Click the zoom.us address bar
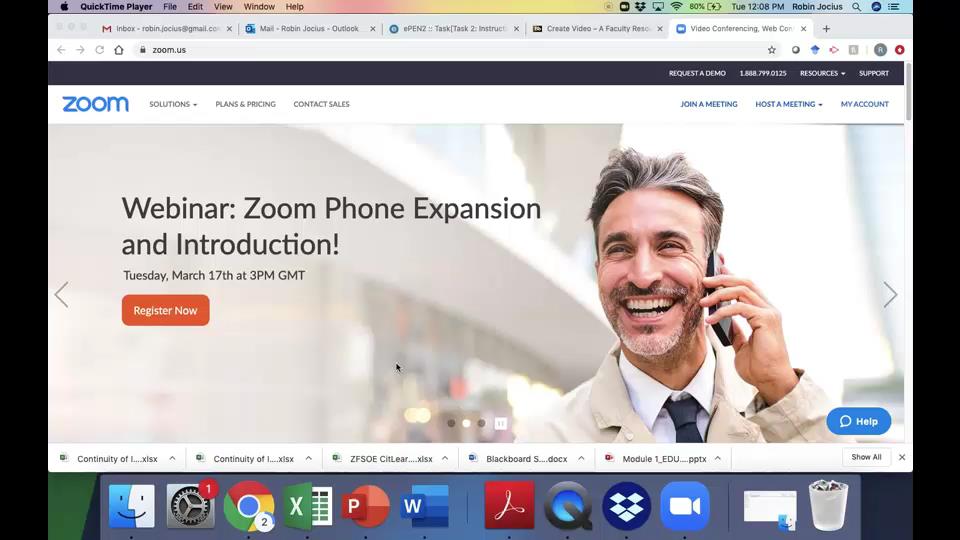The height and width of the screenshot is (540, 960). (x=450, y=50)
